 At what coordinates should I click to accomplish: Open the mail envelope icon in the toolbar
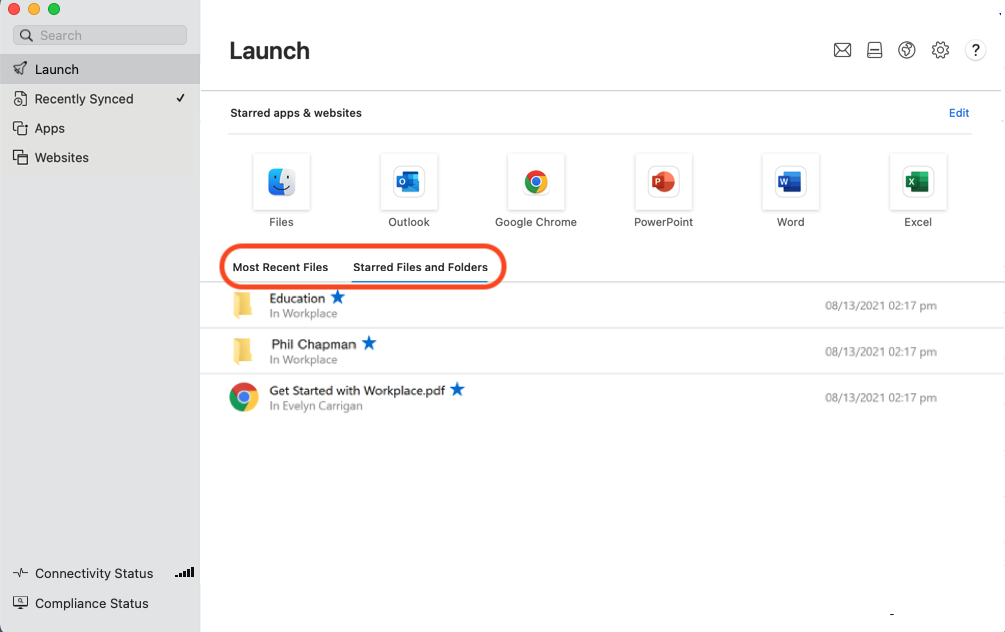pyautogui.click(x=843, y=50)
